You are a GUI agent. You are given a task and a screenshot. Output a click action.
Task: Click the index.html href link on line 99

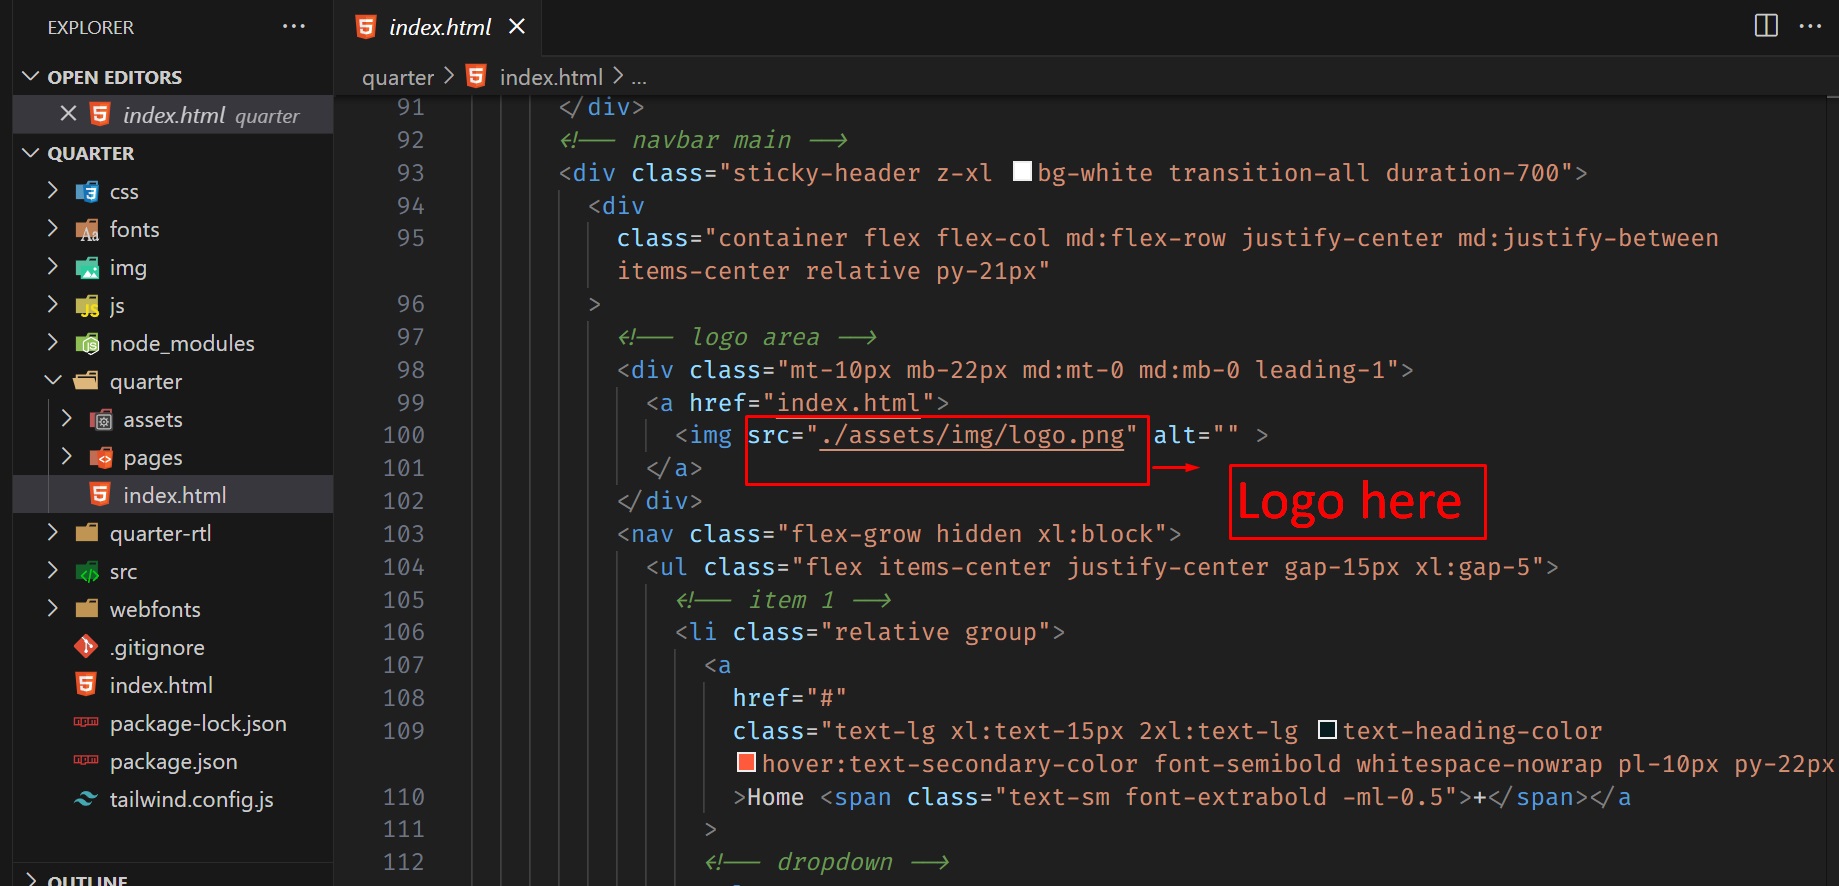848,403
